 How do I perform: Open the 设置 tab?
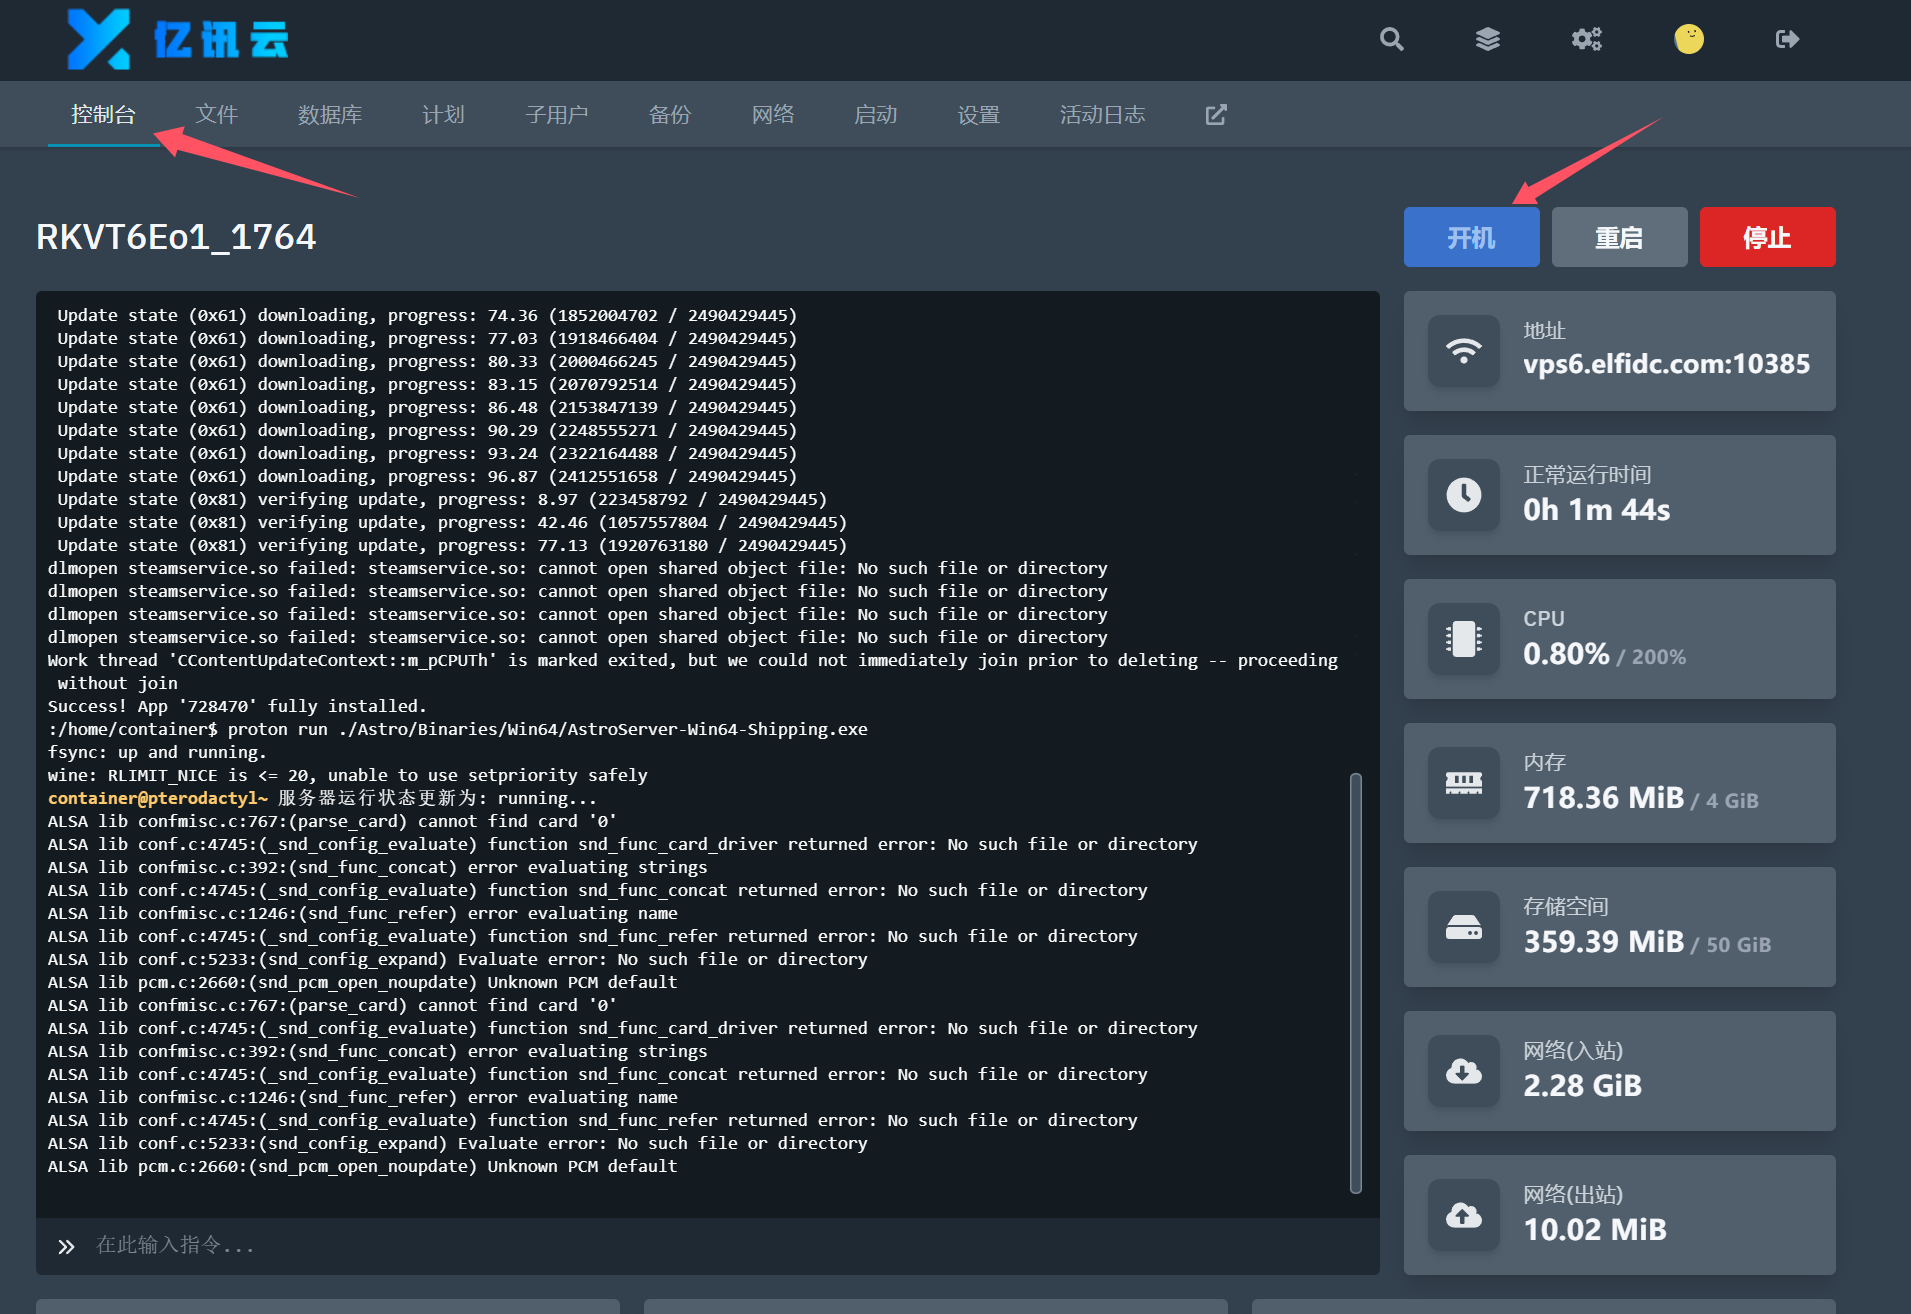979,115
